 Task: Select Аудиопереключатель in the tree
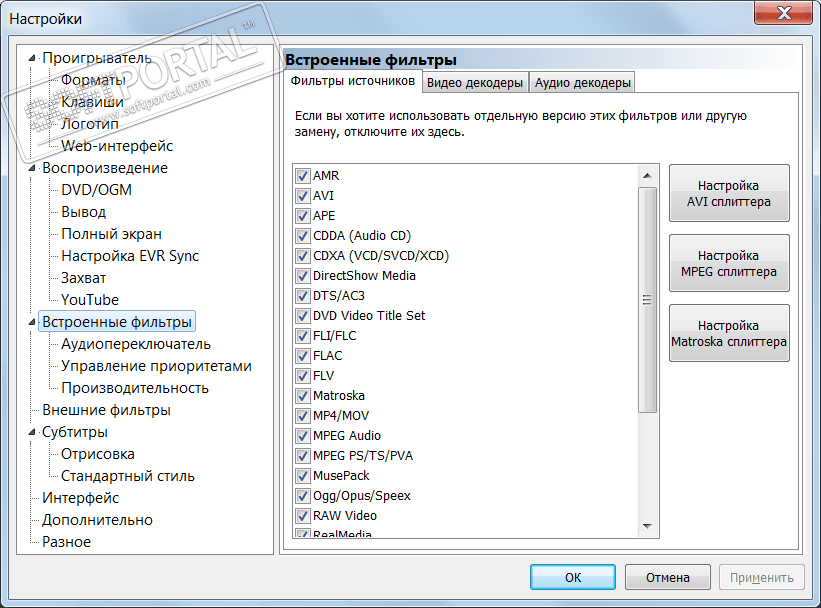point(136,344)
